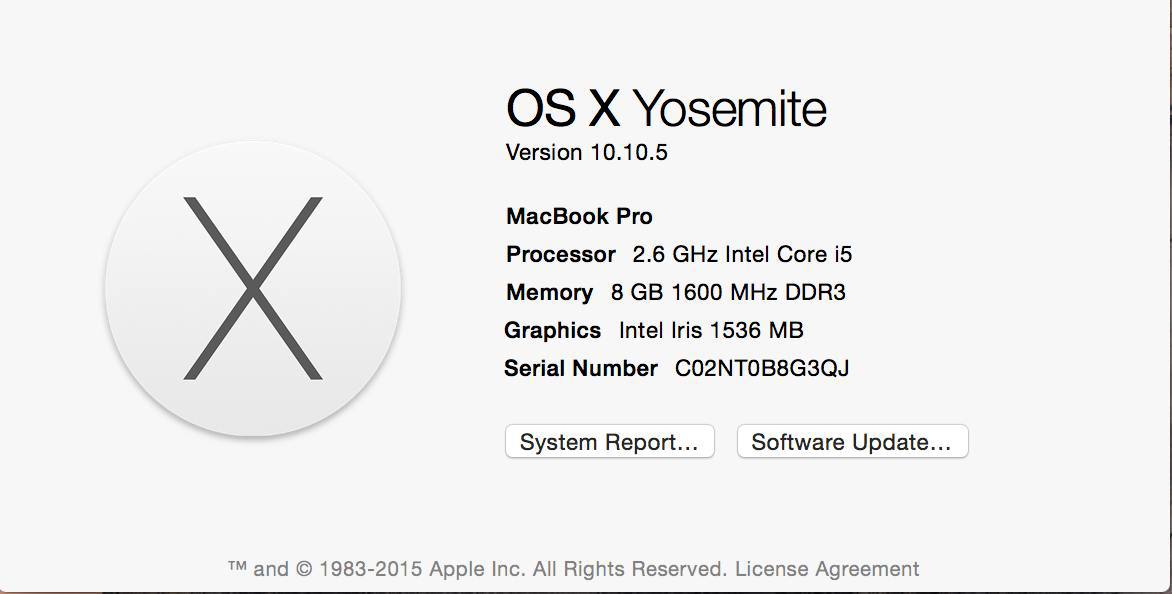Click the All Rights Reserved text
Image resolution: width=1172 pixels, height=594 pixels.
pos(629,569)
